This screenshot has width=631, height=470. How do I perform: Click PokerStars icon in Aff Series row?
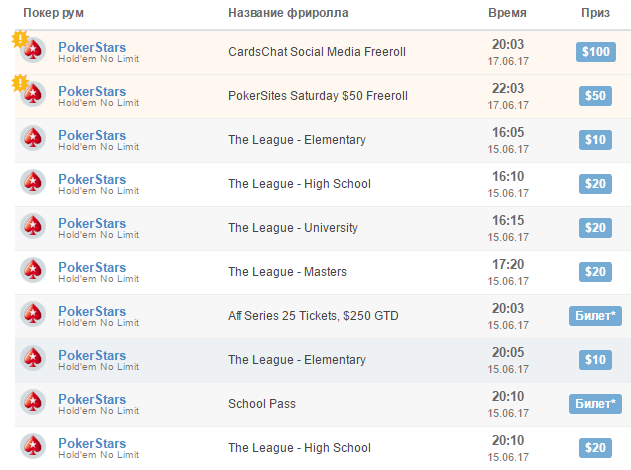(x=33, y=315)
